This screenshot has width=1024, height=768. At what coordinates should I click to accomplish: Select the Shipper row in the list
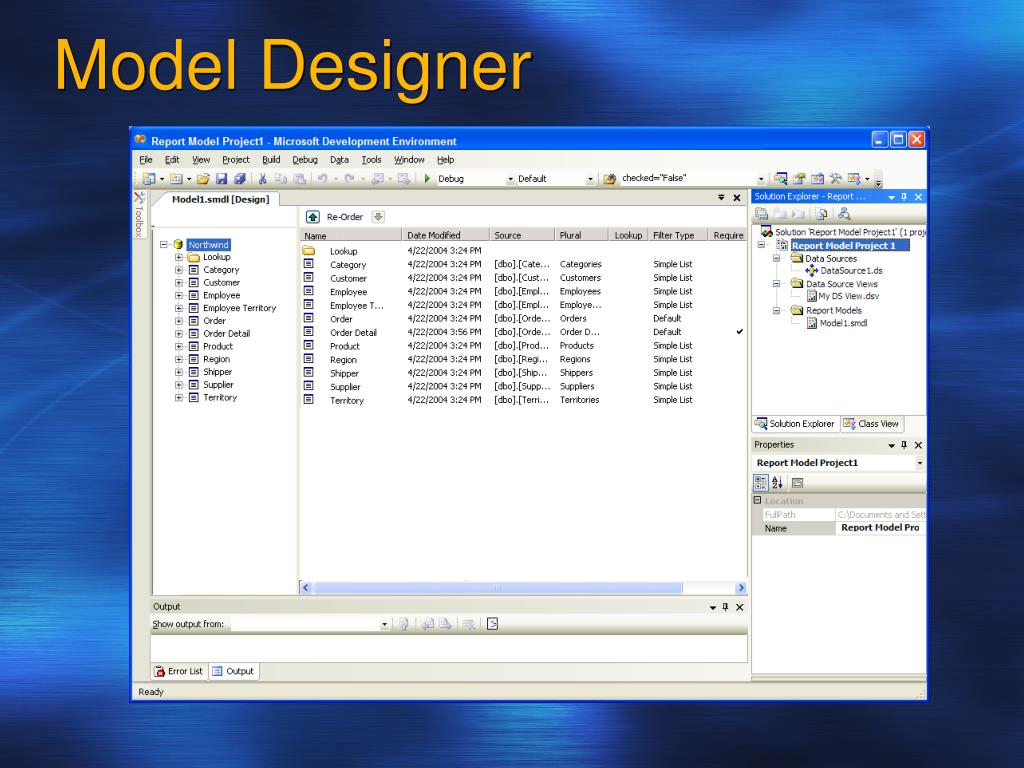tap(522, 373)
